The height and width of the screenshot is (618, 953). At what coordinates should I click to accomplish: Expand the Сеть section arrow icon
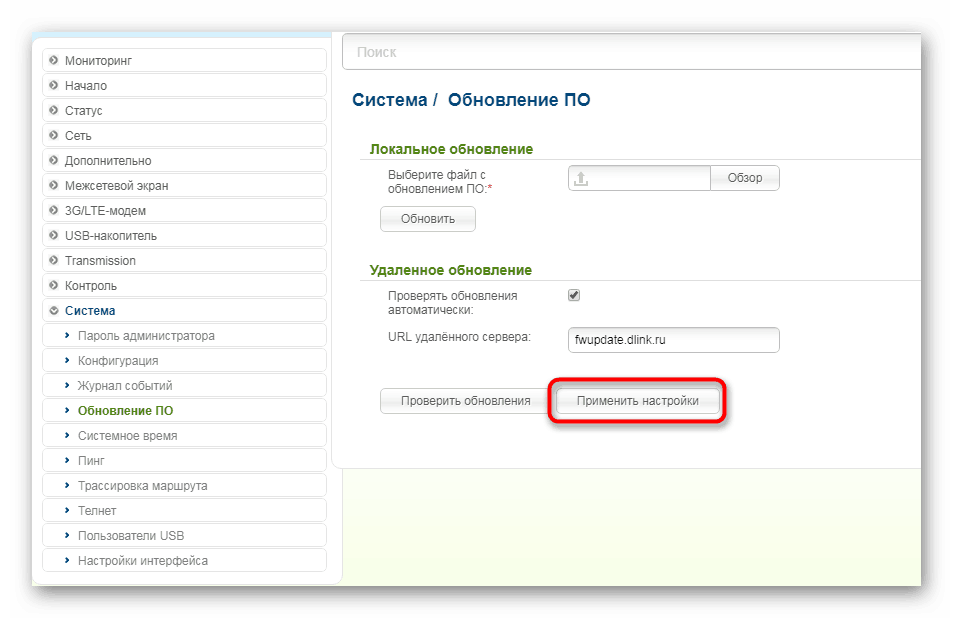53,135
